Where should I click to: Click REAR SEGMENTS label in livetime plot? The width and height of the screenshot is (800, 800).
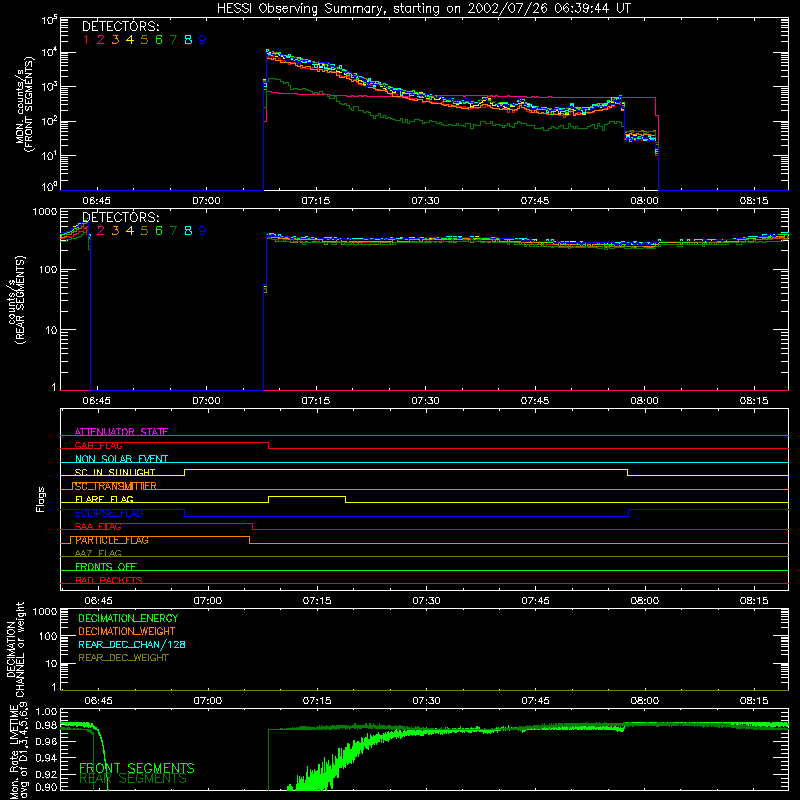coord(133,779)
